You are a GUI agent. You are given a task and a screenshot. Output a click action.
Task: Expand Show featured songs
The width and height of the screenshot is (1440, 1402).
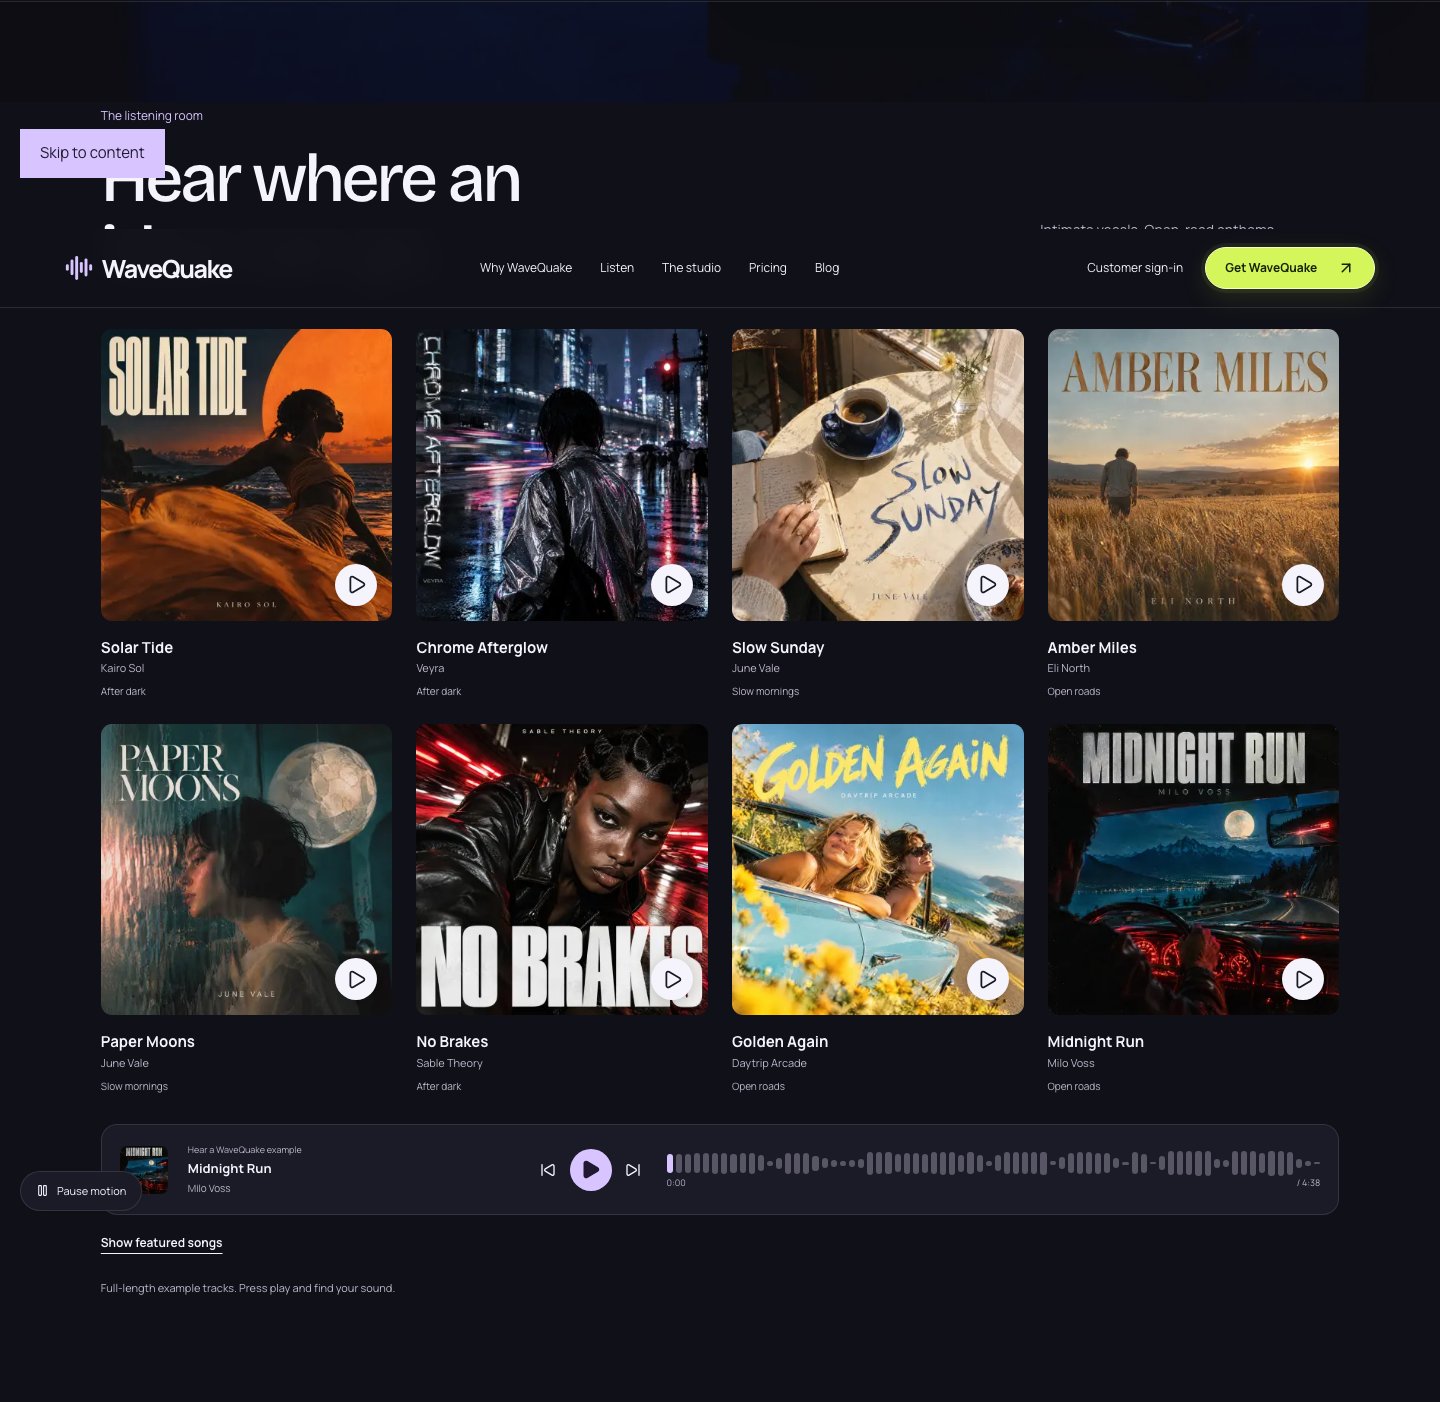[161, 1243]
